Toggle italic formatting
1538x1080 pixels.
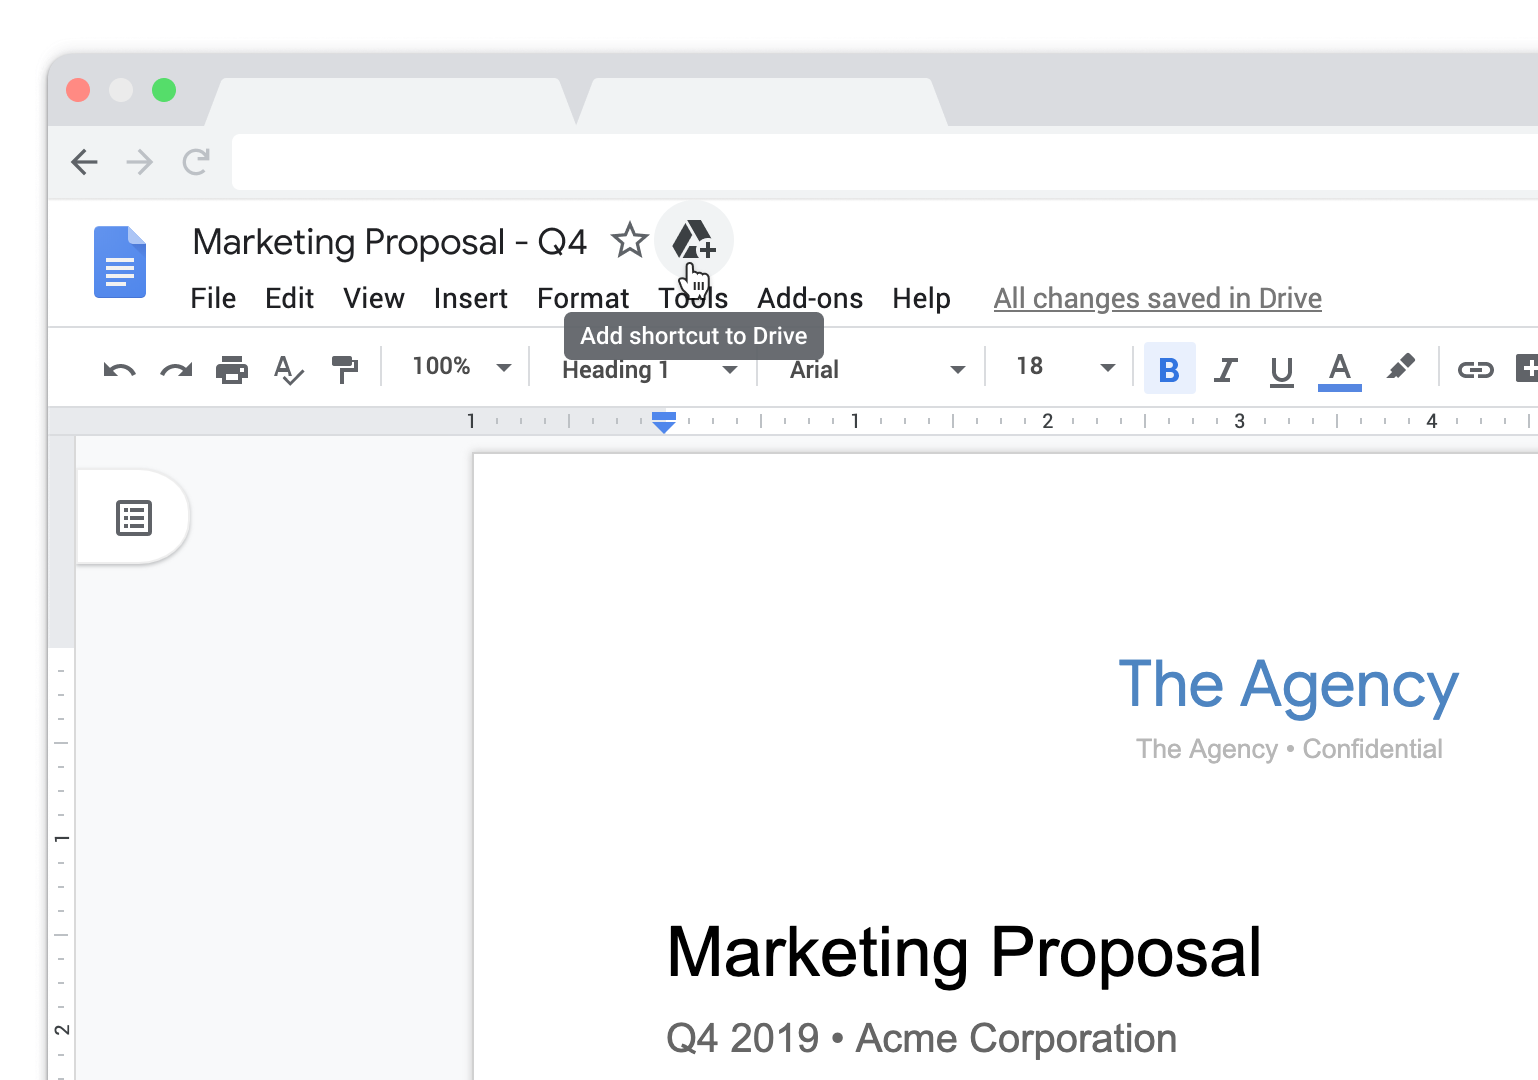[x=1225, y=368]
